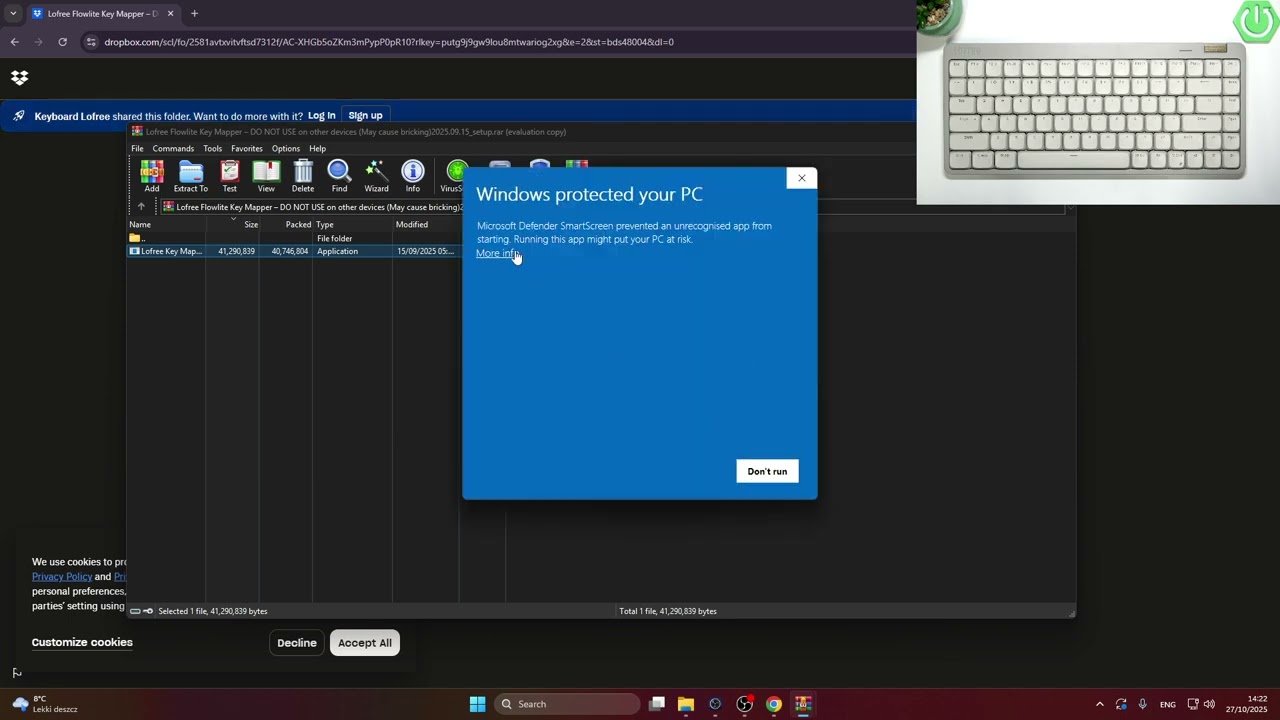Sort WinRAR list by Packed column
The height and width of the screenshot is (720, 1280).
click(x=286, y=225)
